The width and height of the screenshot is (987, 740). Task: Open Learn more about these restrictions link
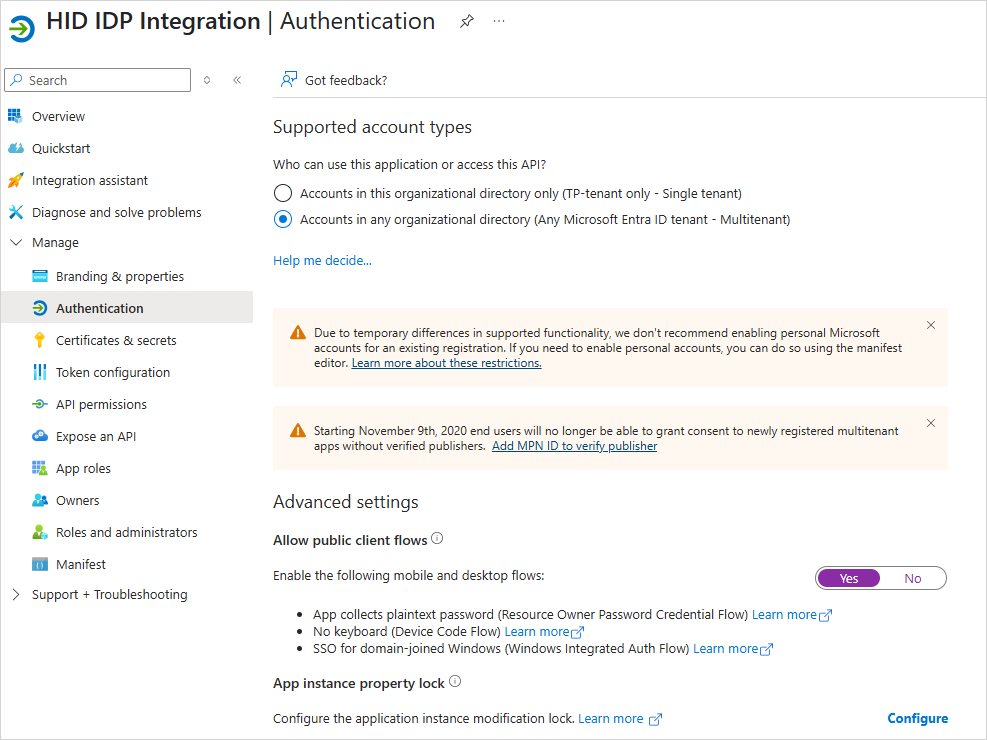[x=446, y=363]
